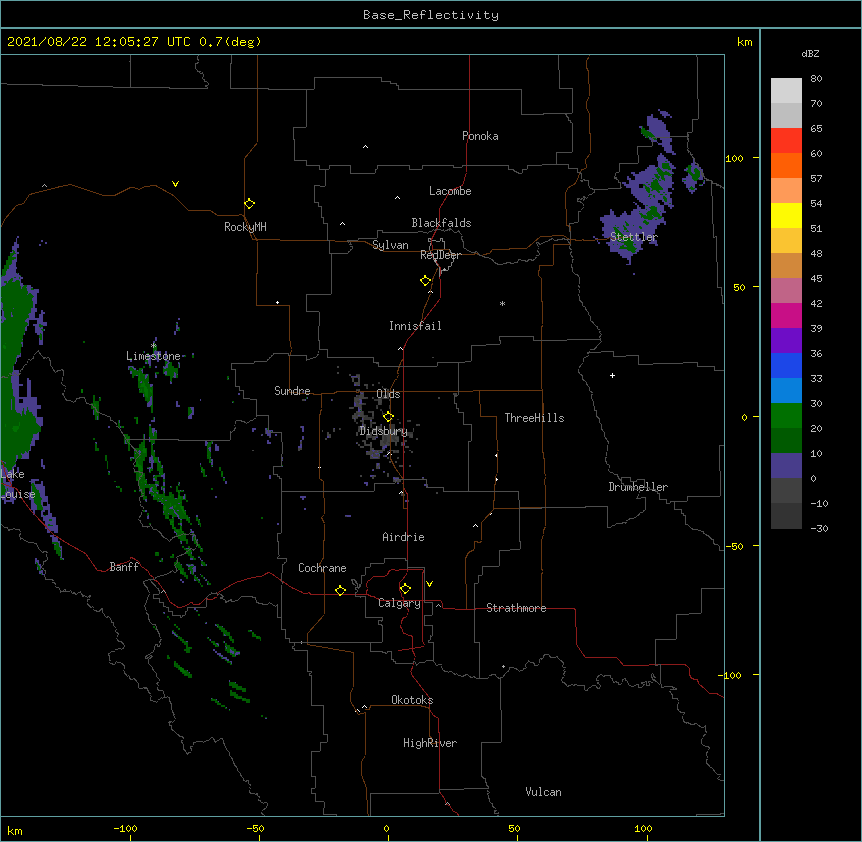Viewport: 862px width, 842px height.
Task: Click the white plus marker north of Drumheller
Action: (612, 375)
